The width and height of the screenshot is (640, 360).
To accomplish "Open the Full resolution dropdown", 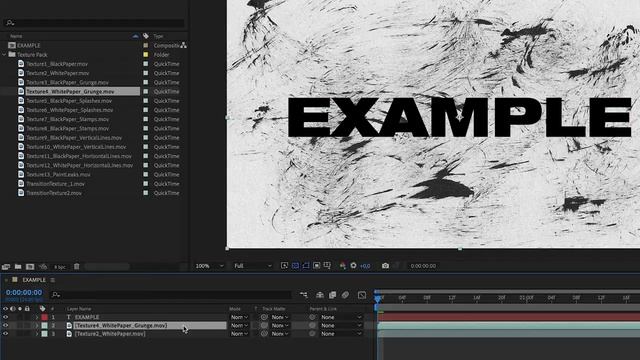I will (253, 266).
